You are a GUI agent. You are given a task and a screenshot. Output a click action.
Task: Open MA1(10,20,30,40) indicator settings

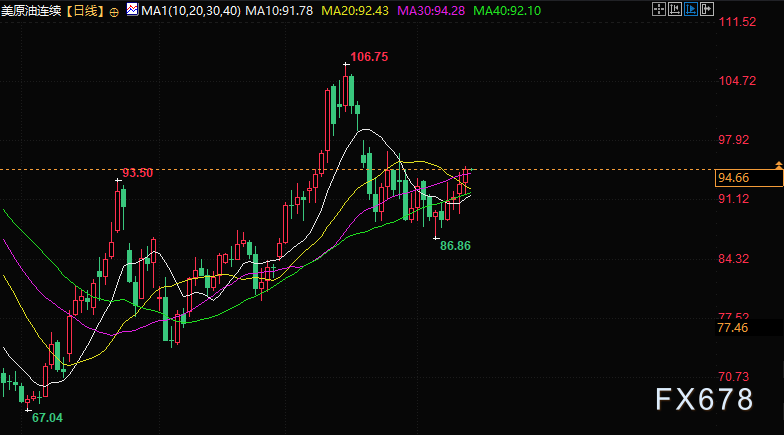click(x=190, y=10)
